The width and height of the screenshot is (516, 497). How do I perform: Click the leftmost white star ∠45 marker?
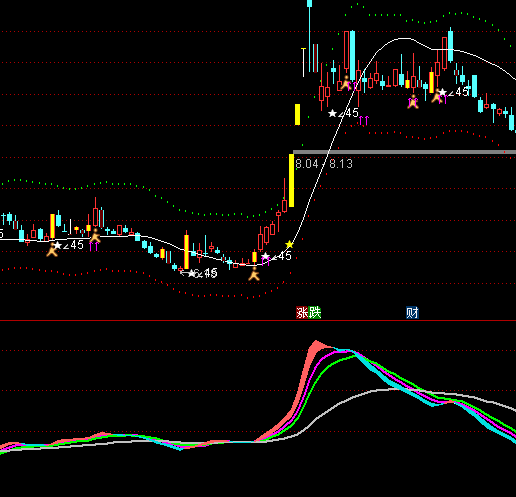click(58, 246)
